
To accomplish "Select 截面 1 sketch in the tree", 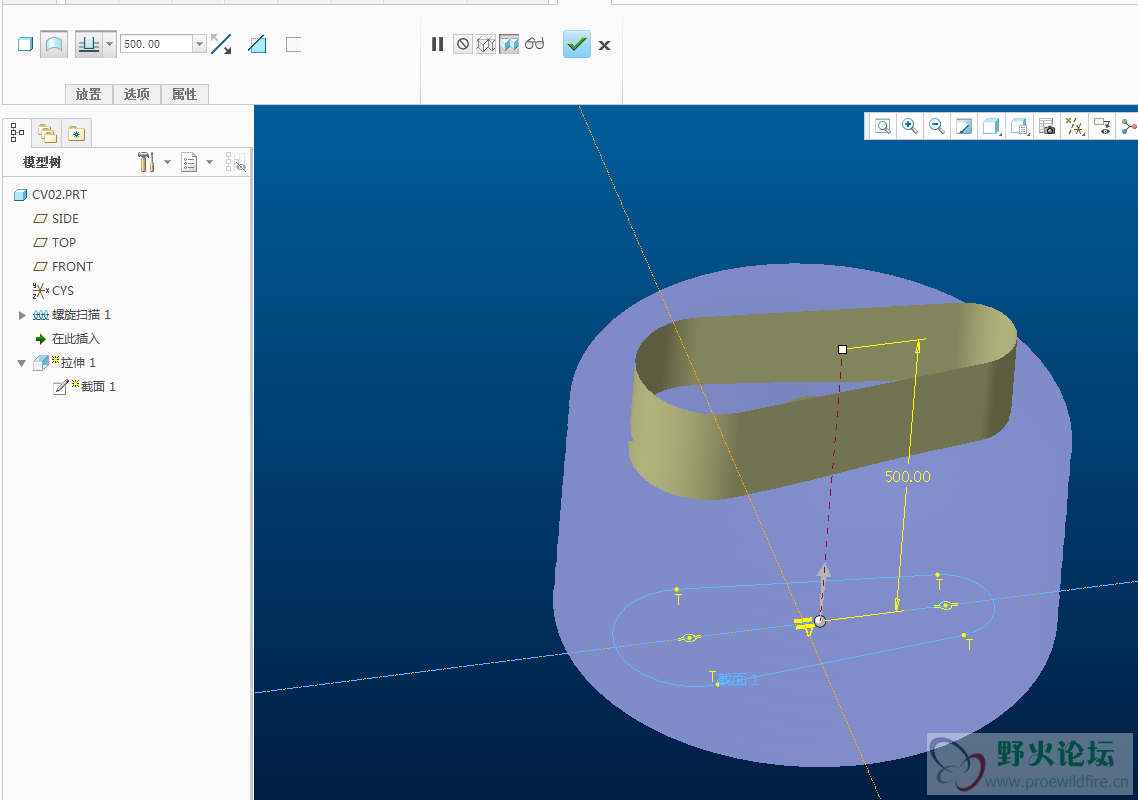I will [86, 386].
